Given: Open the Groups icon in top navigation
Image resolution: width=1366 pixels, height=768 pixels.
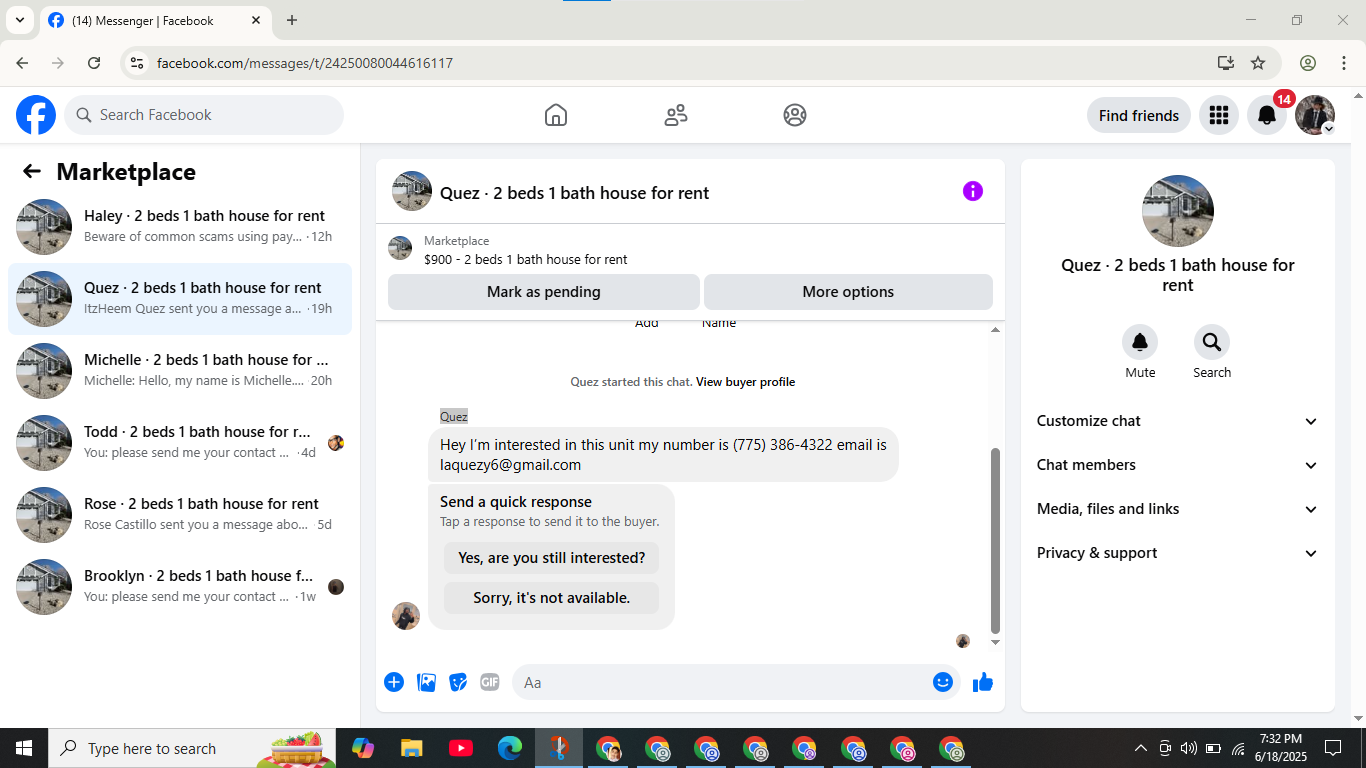Looking at the screenshot, I should pyautogui.click(x=795, y=115).
